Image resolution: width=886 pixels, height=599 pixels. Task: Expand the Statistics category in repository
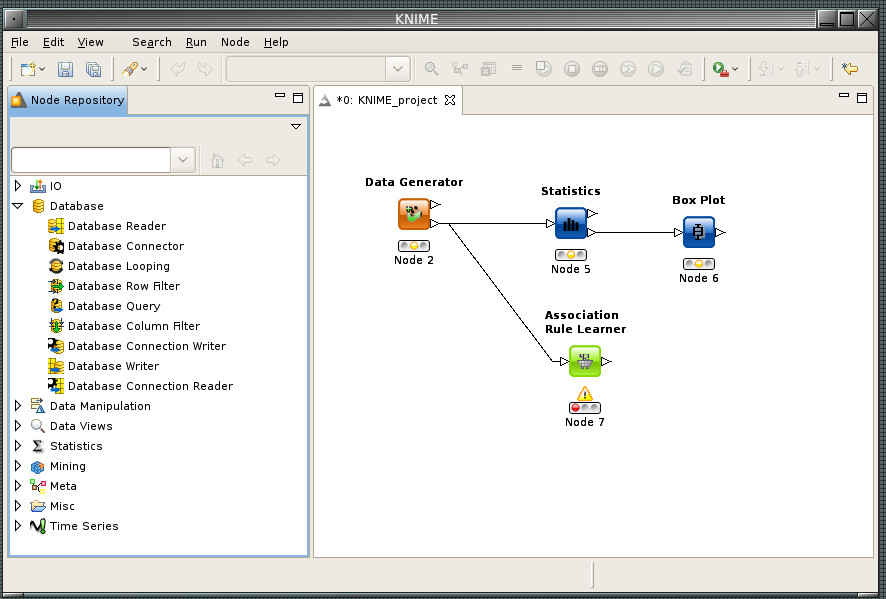18,445
